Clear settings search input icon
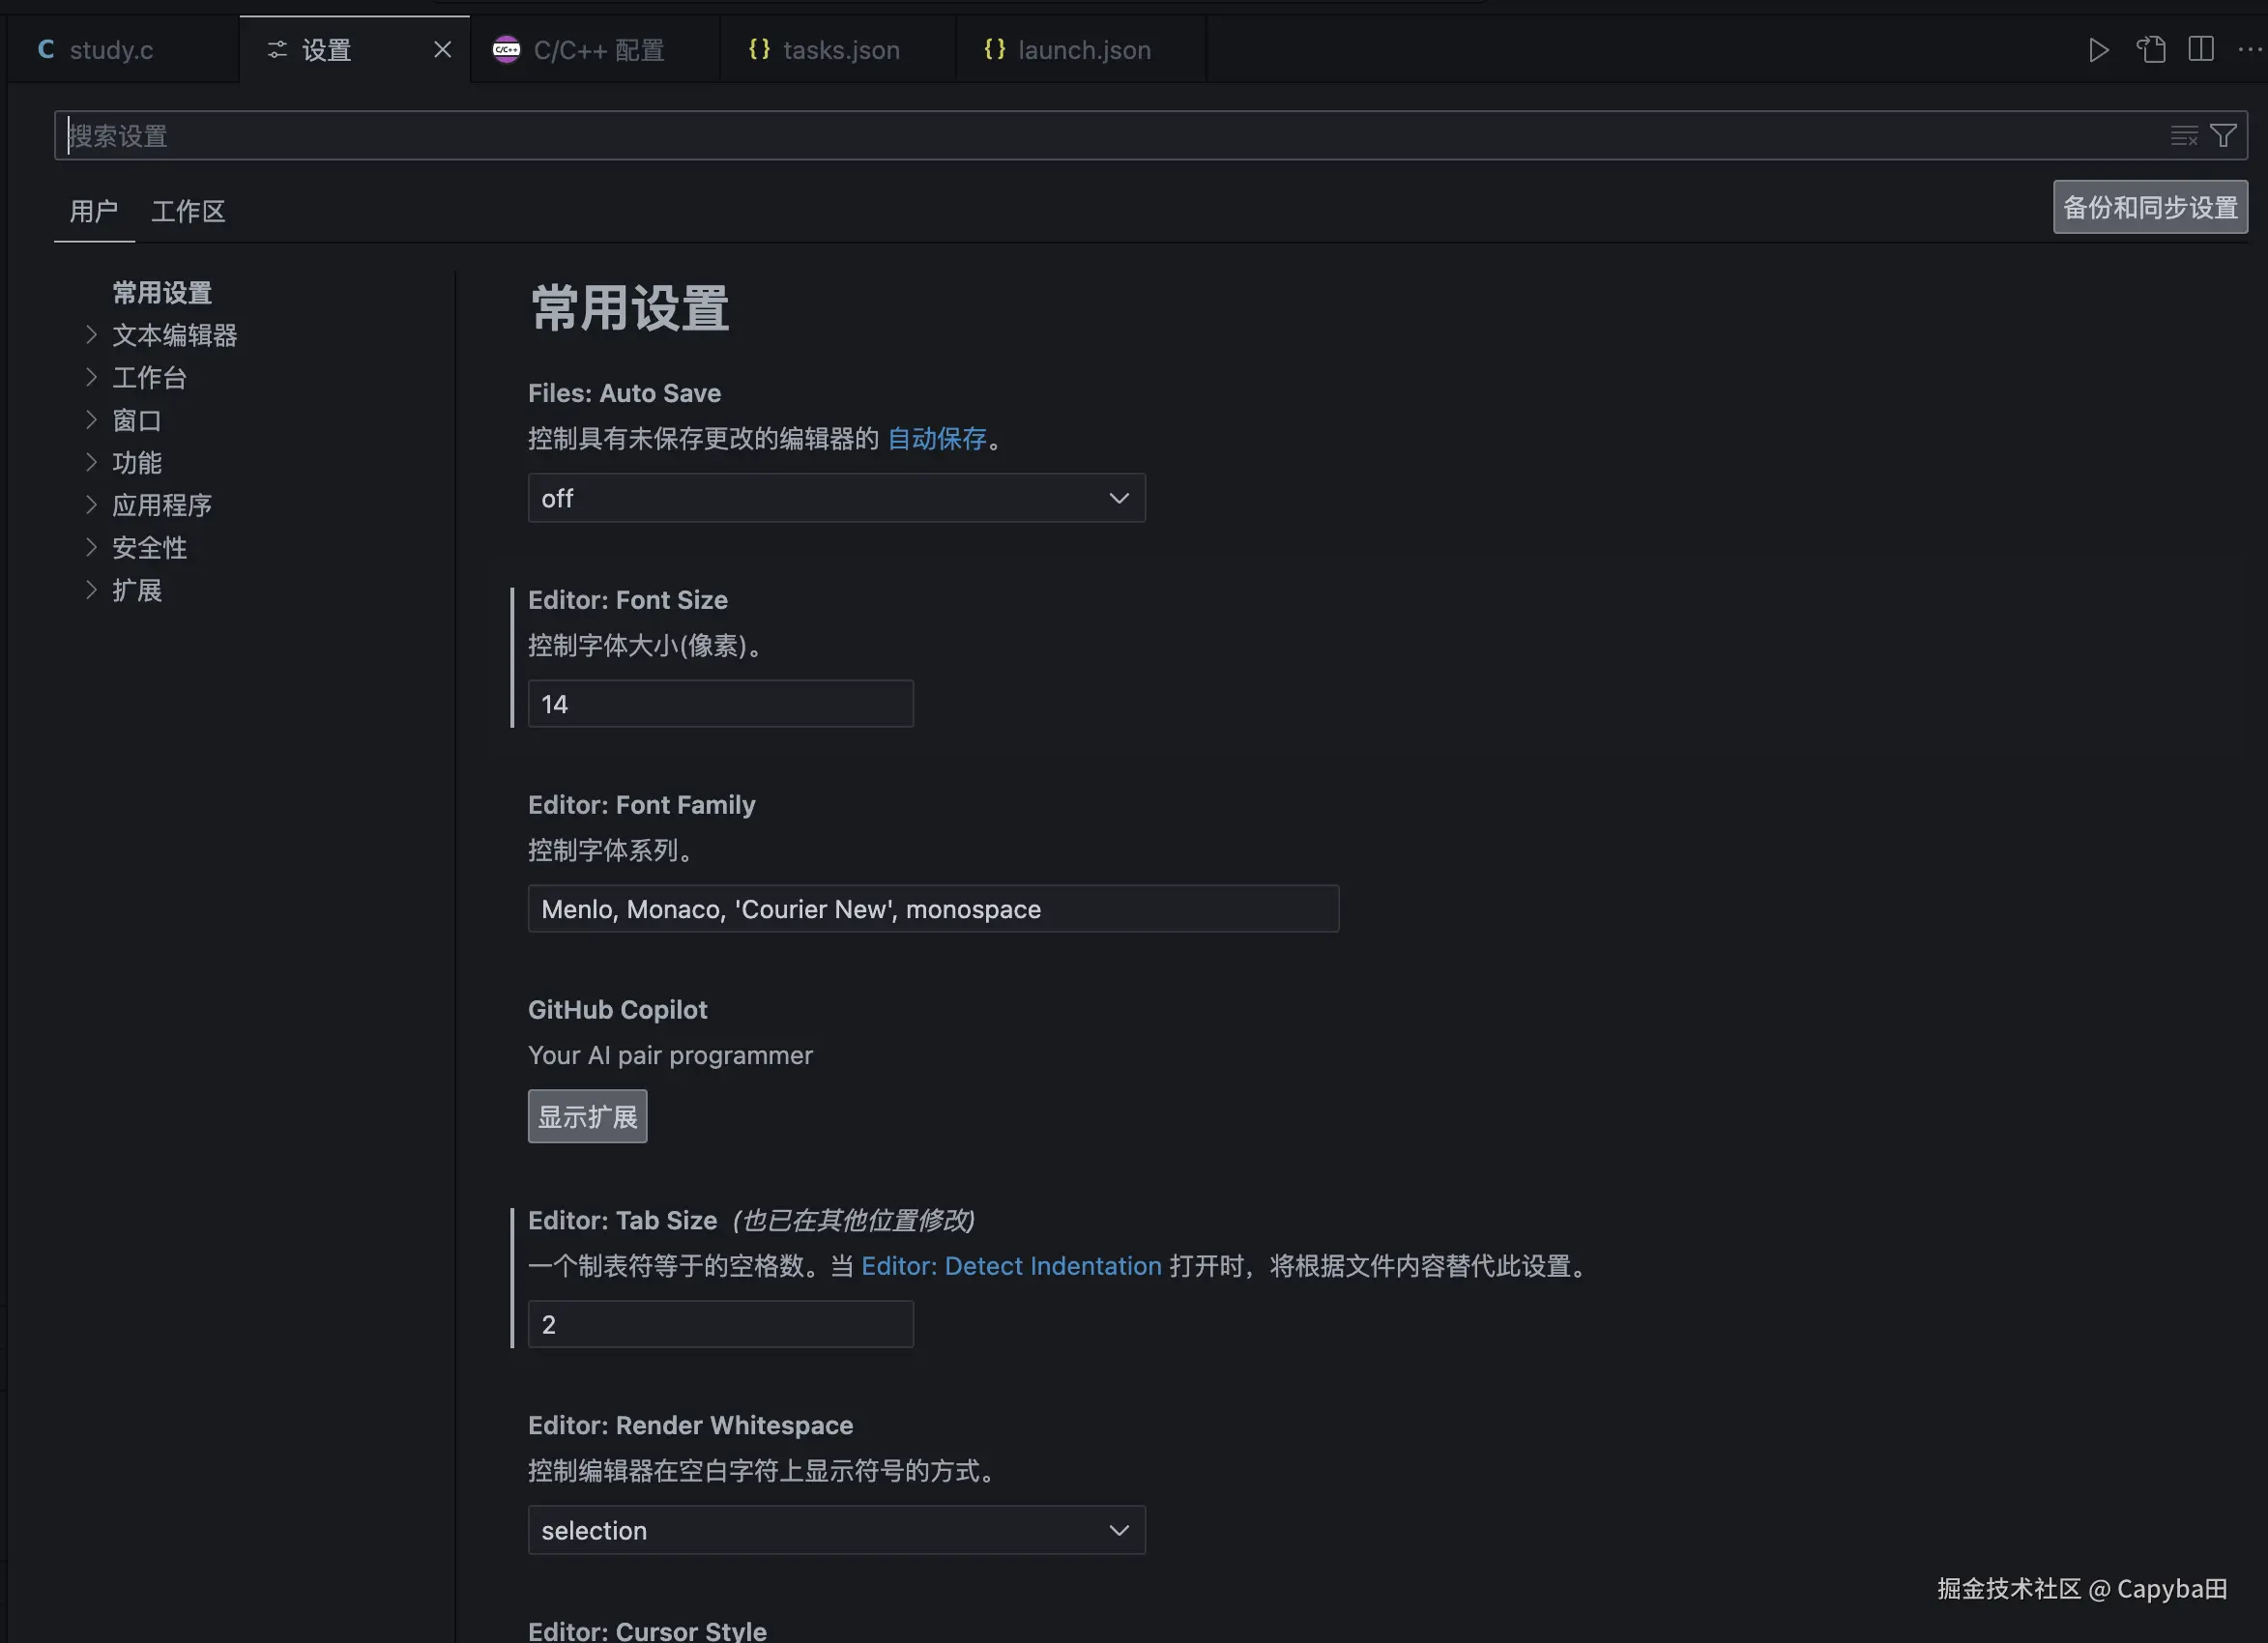Viewport: 2268px width, 1643px height. [x=2184, y=136]
